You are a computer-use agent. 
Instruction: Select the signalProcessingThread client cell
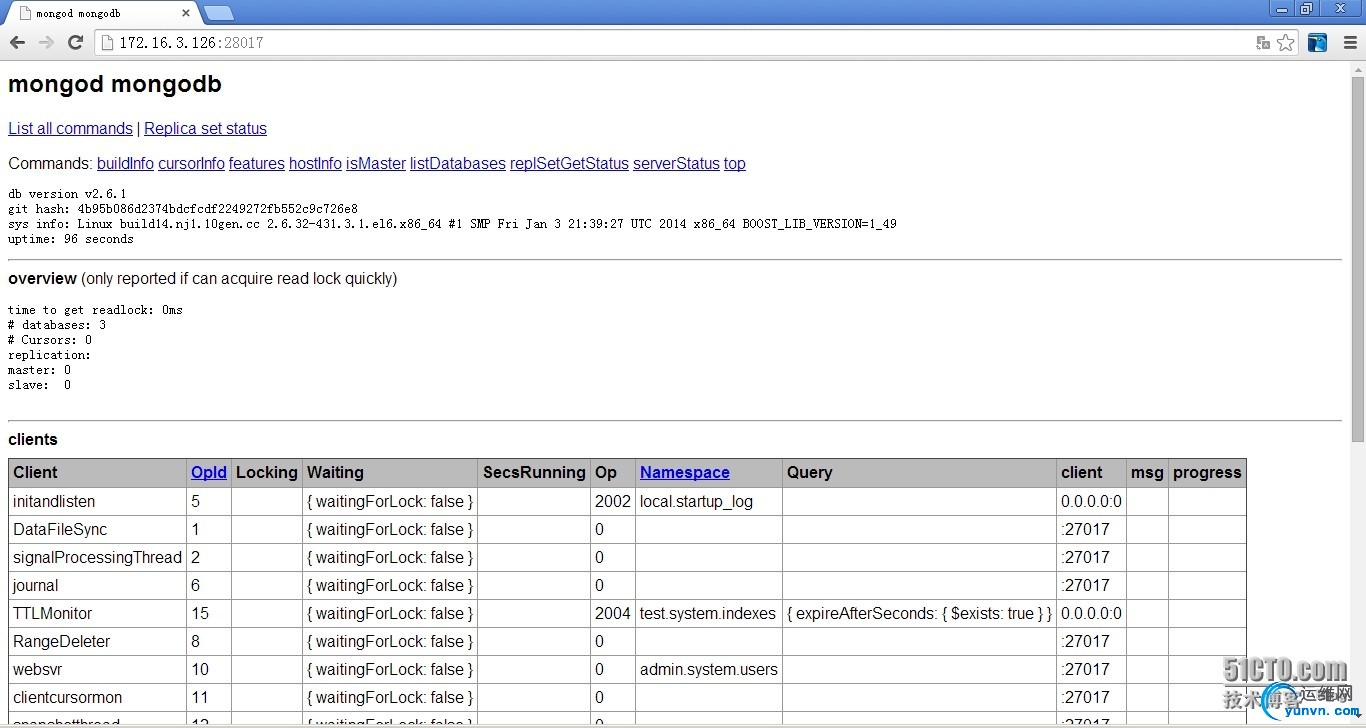(97, 557)
